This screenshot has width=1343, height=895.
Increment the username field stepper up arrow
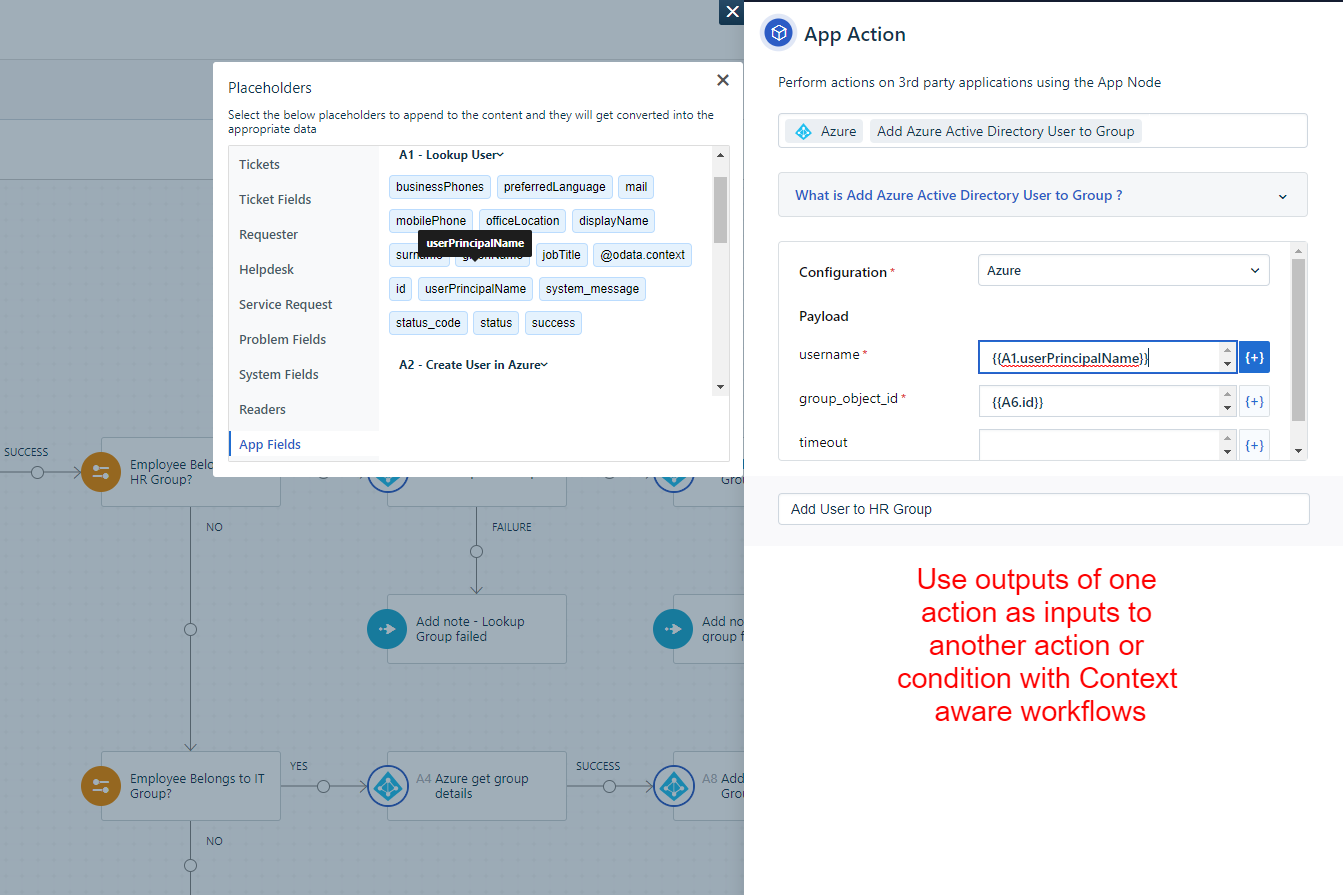coord(1227,350)
